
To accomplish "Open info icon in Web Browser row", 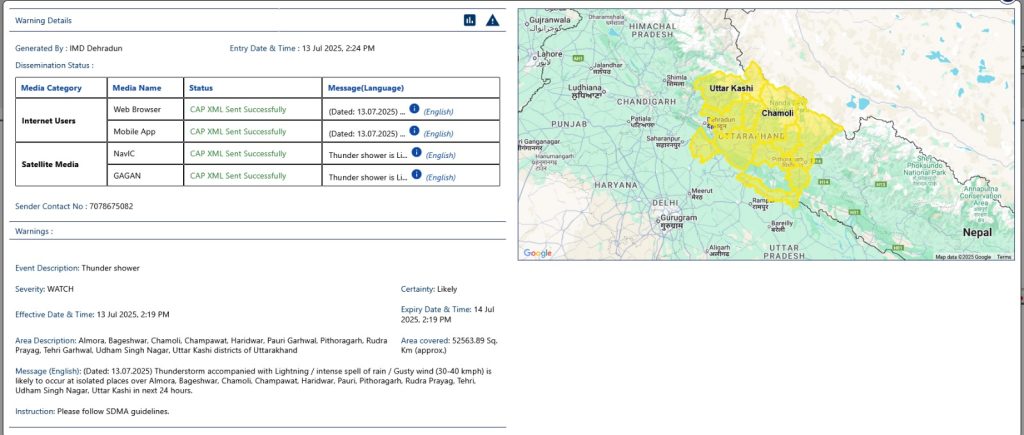I will pyautogui.click(x=414, y=108).
